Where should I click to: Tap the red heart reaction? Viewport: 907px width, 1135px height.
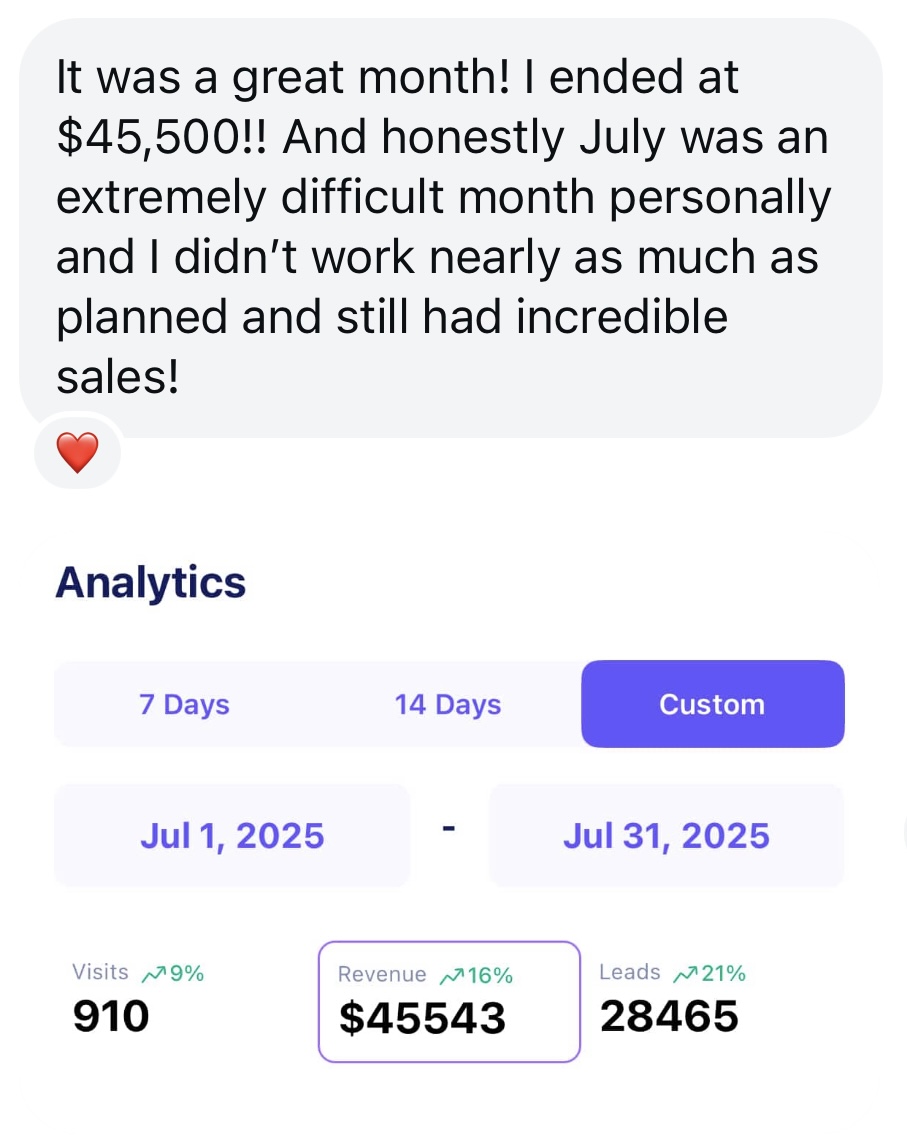click(77, 453)
